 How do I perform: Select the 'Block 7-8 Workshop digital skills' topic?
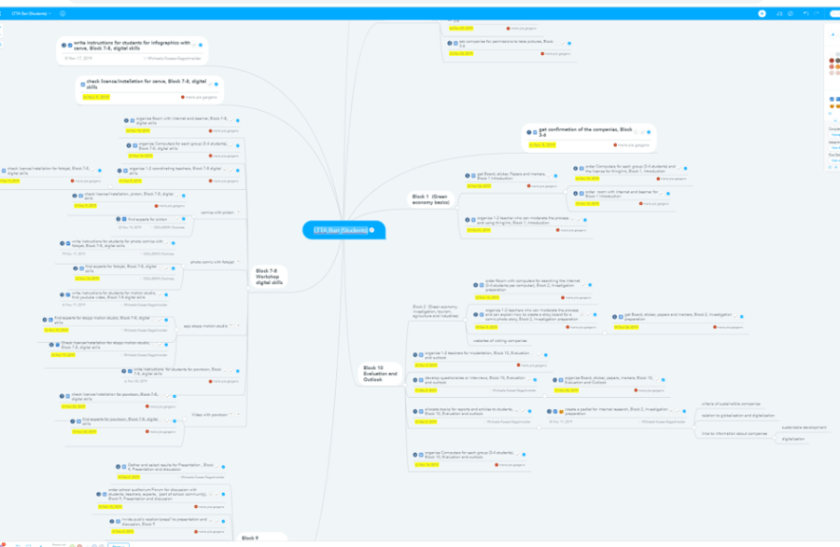[269, 277]
